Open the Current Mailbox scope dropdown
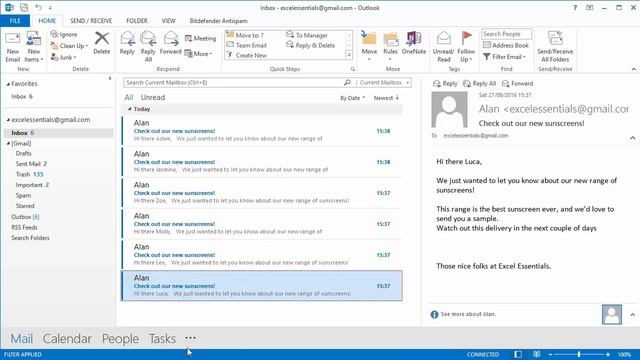Image resolution: width=640 pixels, height=360 pixels. click(384, 82)
